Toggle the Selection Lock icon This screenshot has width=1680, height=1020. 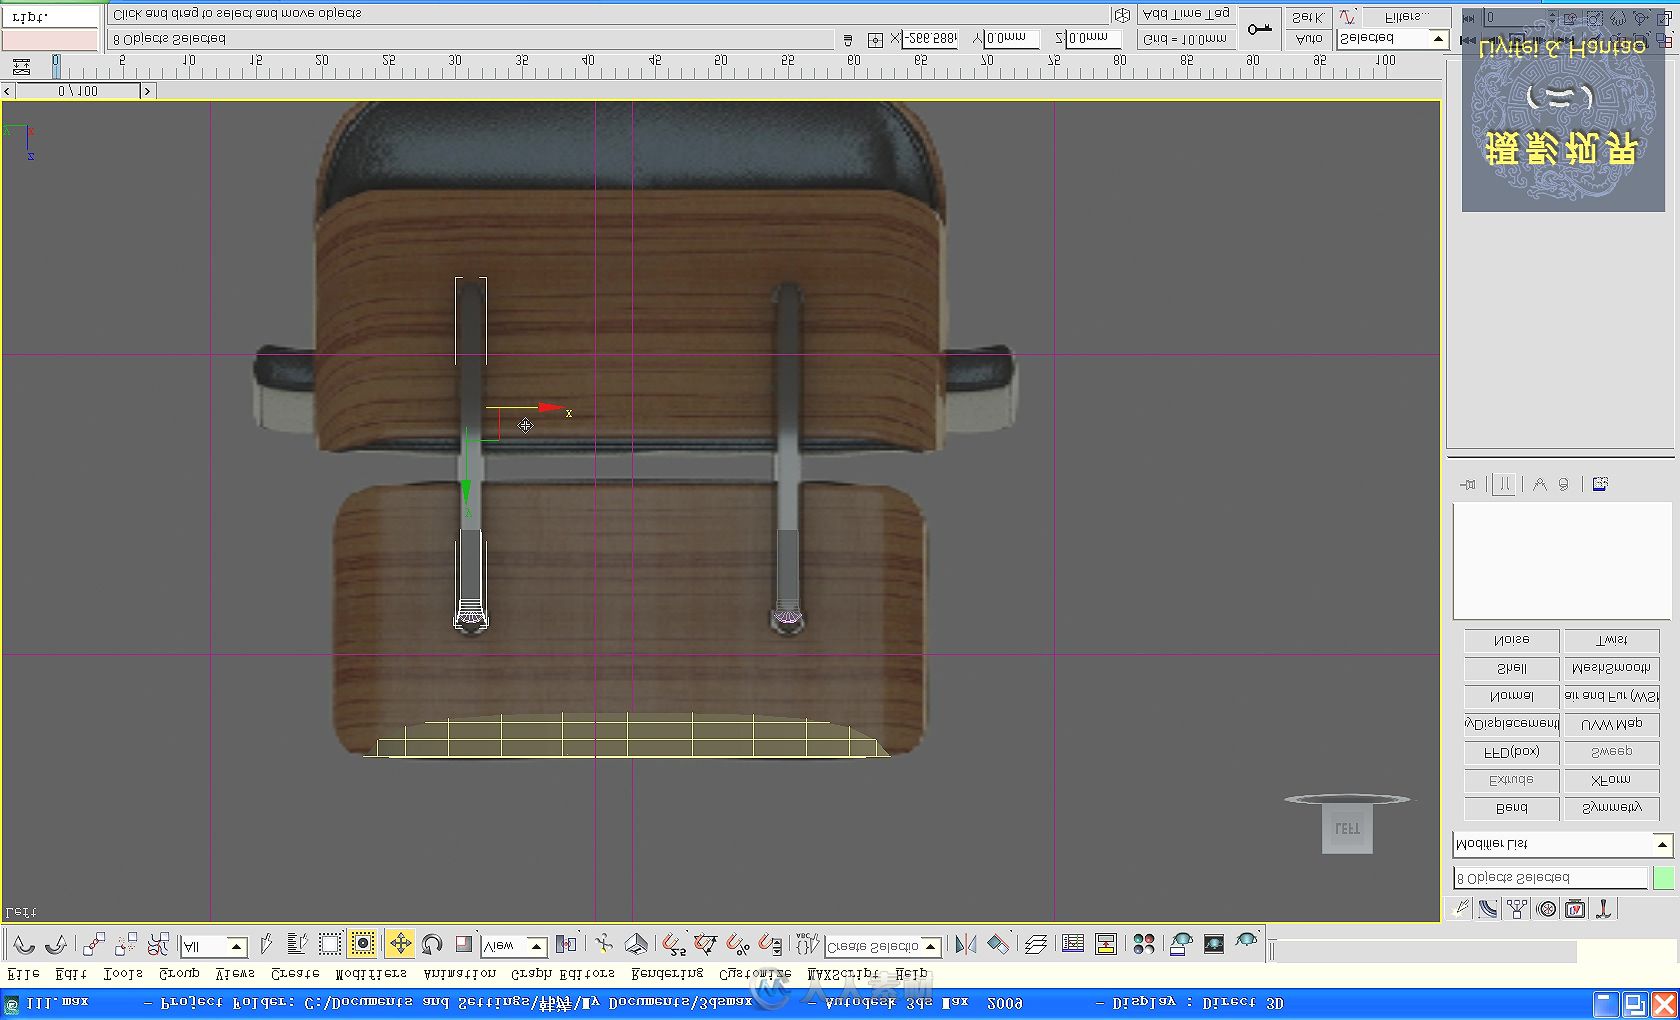pyautogui.click(x=848, y=40)
